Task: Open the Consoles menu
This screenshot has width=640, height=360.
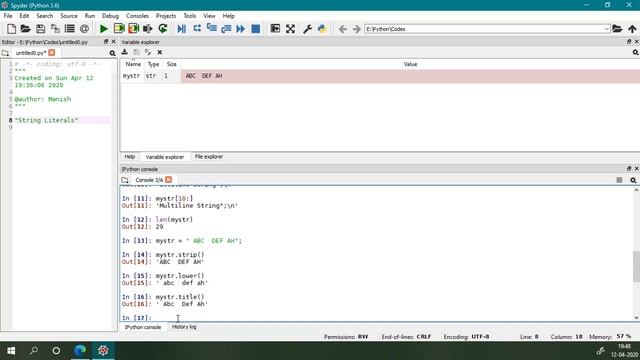Action: coord(138,16)
